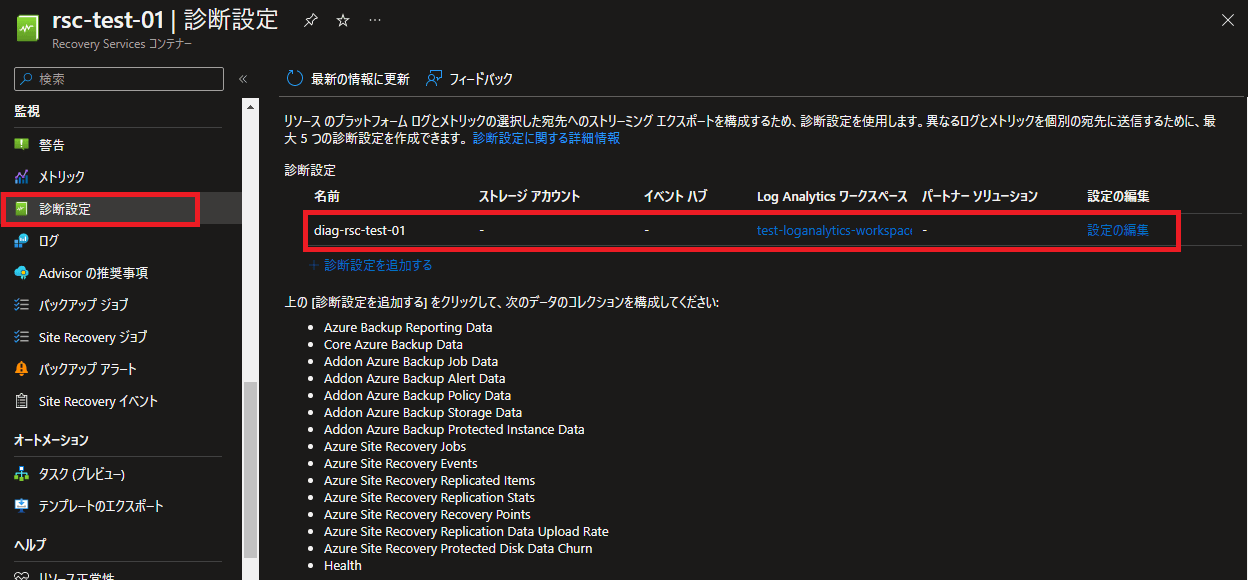Click the バックアップ アラート warning icon
This screenshot has height=580, width=1248.
click(21, 368)
